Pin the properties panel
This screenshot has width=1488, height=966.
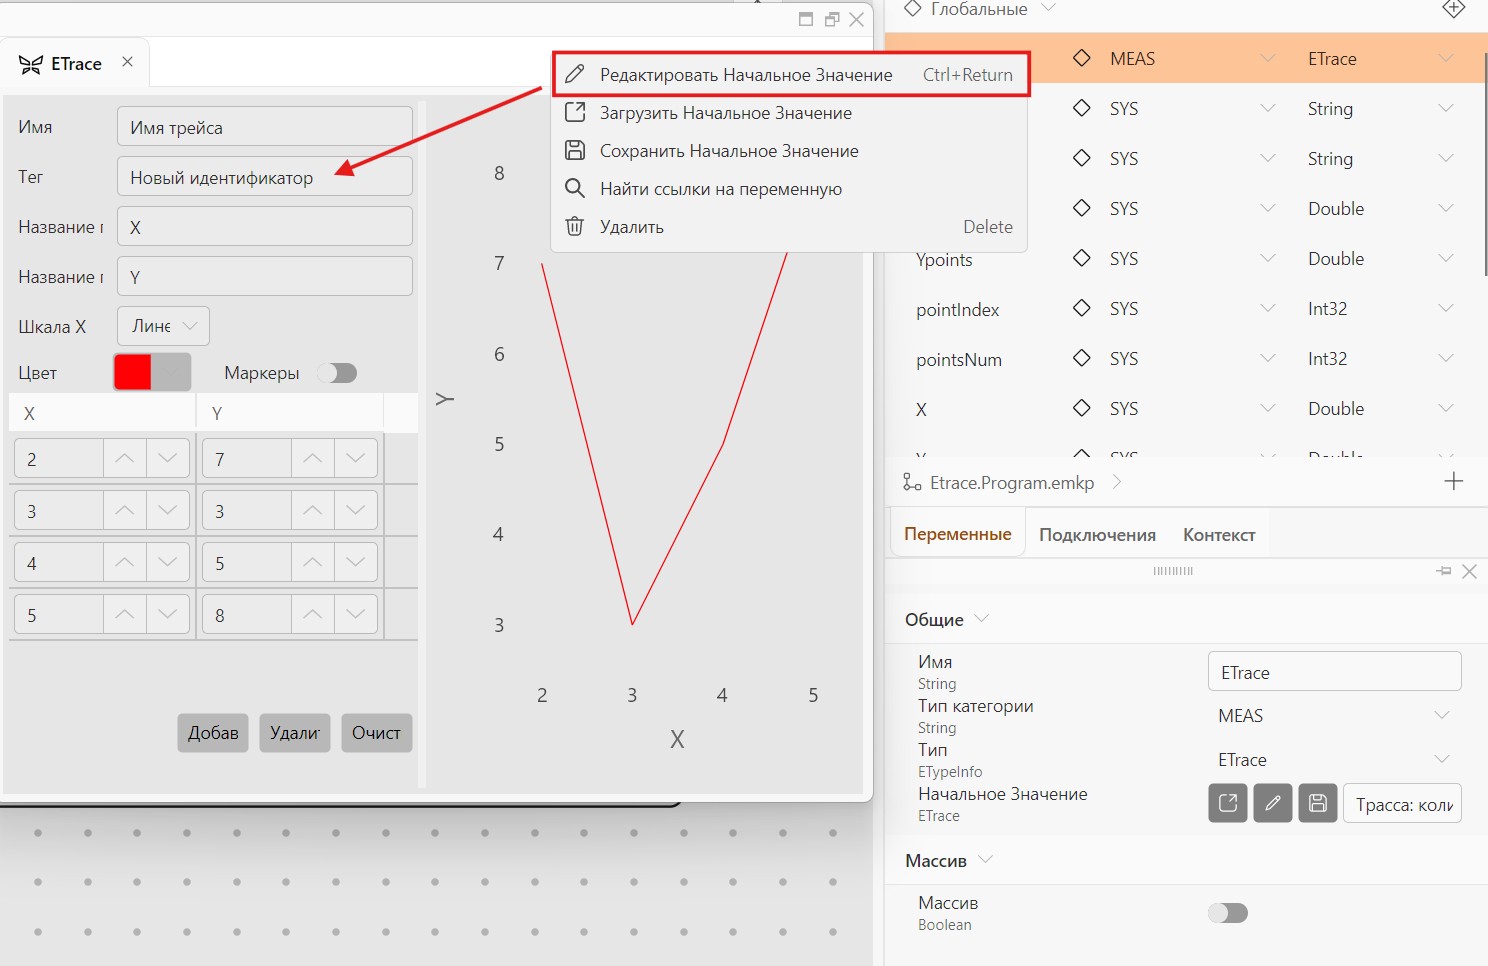click(1444, 571)
